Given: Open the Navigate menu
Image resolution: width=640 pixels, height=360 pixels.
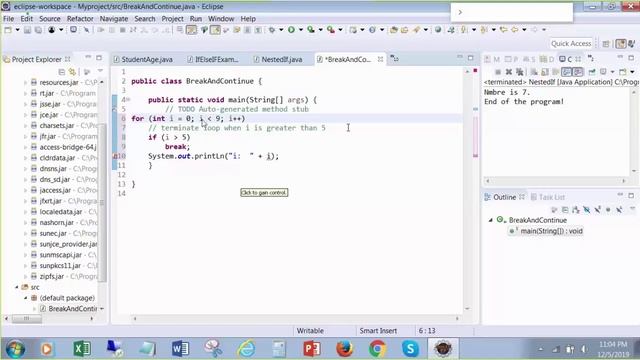Looking at the screenshot, I should (x=114, y=19).
